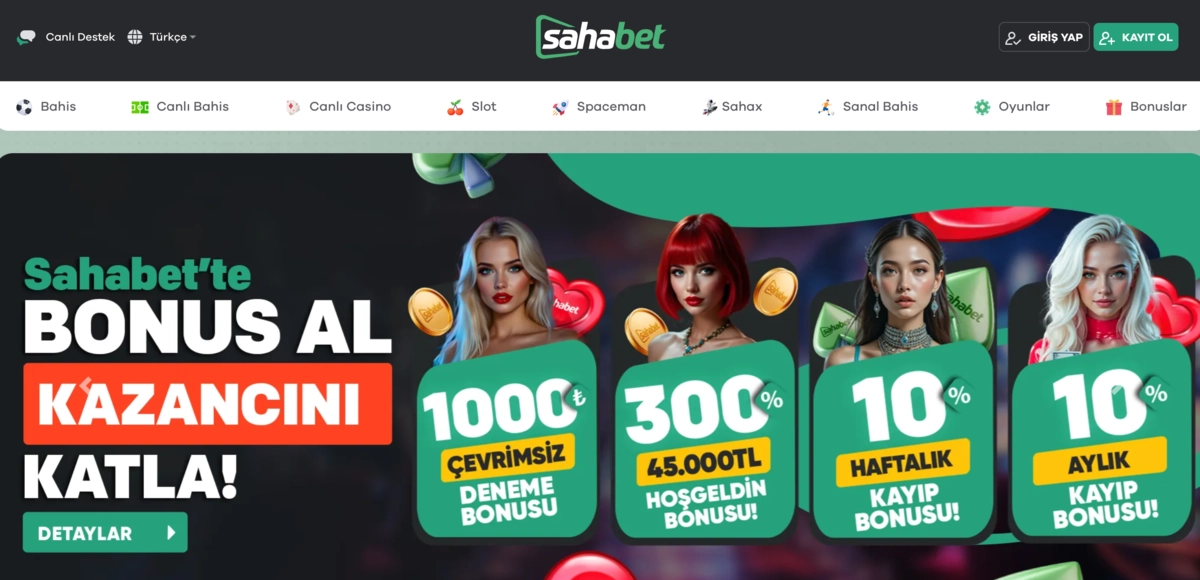1200x580 pixels.
Task: Click the Bonuslar gift box icon
Action: tap(1114, 107)
